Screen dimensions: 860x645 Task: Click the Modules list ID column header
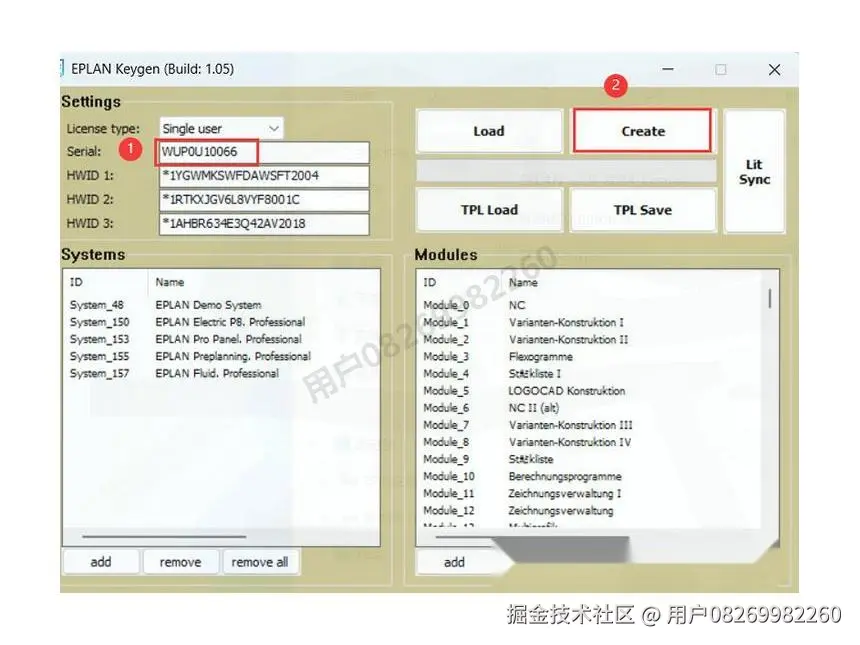coord(460,282)
